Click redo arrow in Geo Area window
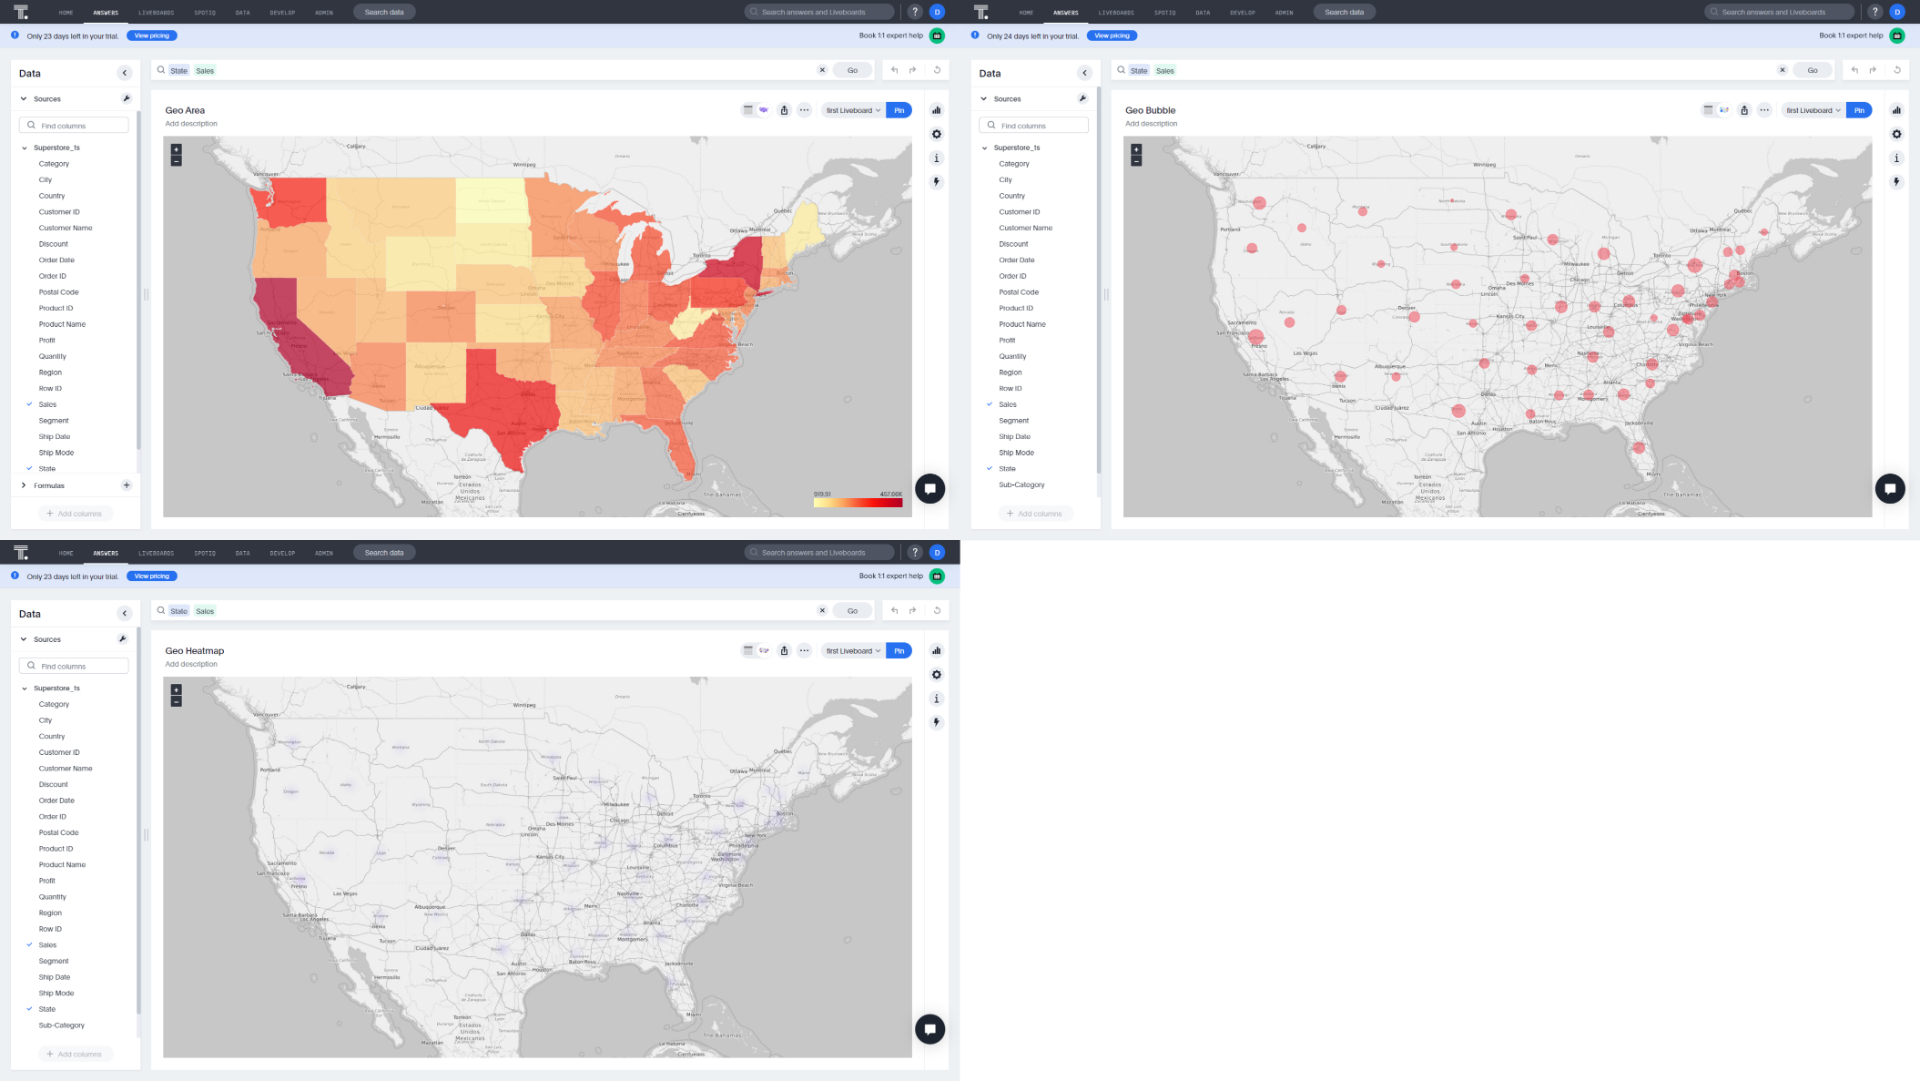This screenshot has height=1081, width=1920. [x=913, y=70]
